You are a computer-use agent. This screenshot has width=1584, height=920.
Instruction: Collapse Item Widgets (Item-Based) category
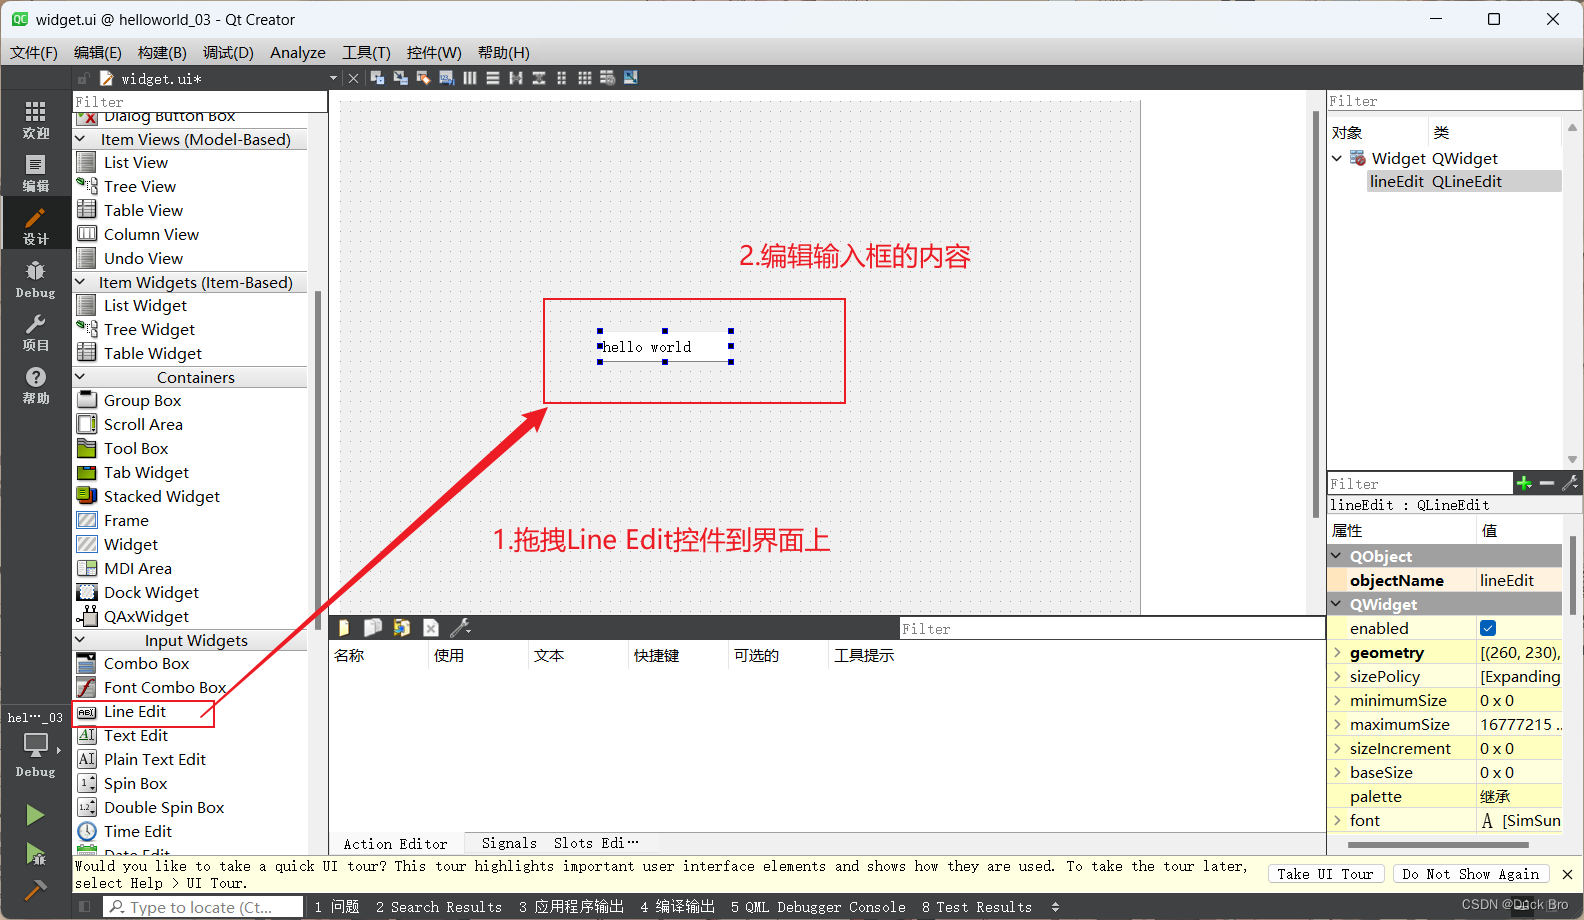[x=80, y=282]
